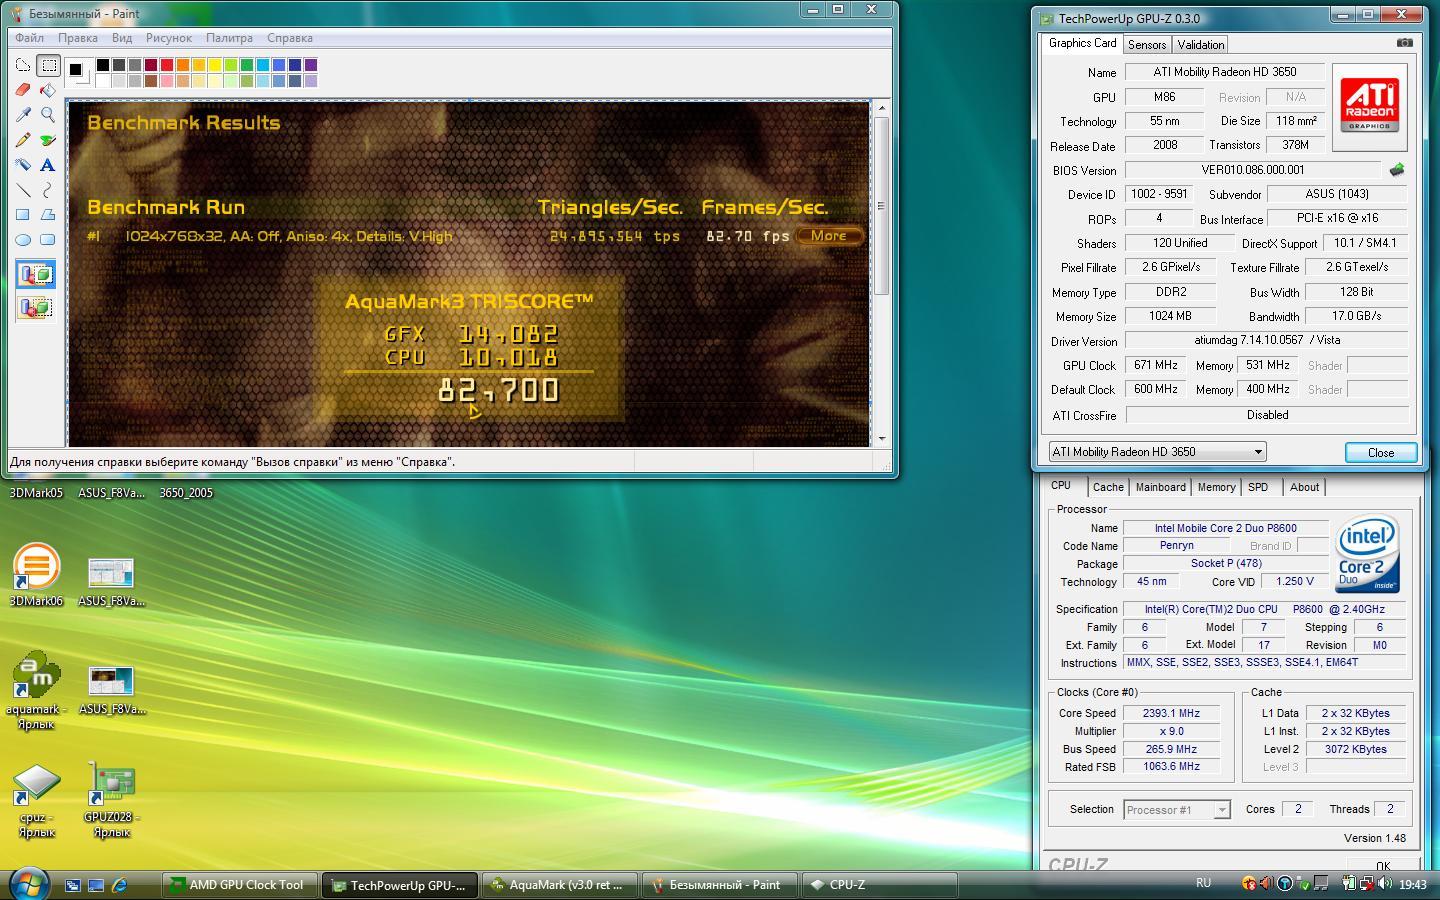Image resolution: width=1440 pixels, height=900 pixels.
Task: Open the Рисунок menu in Paint
Action: (169, 38)
